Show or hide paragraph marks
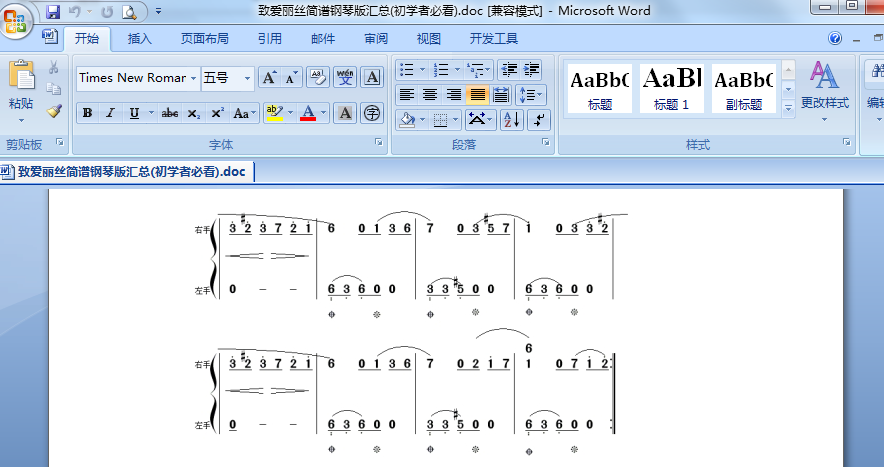The width and height of the screenshot is (884, 467). coord(539,120)
